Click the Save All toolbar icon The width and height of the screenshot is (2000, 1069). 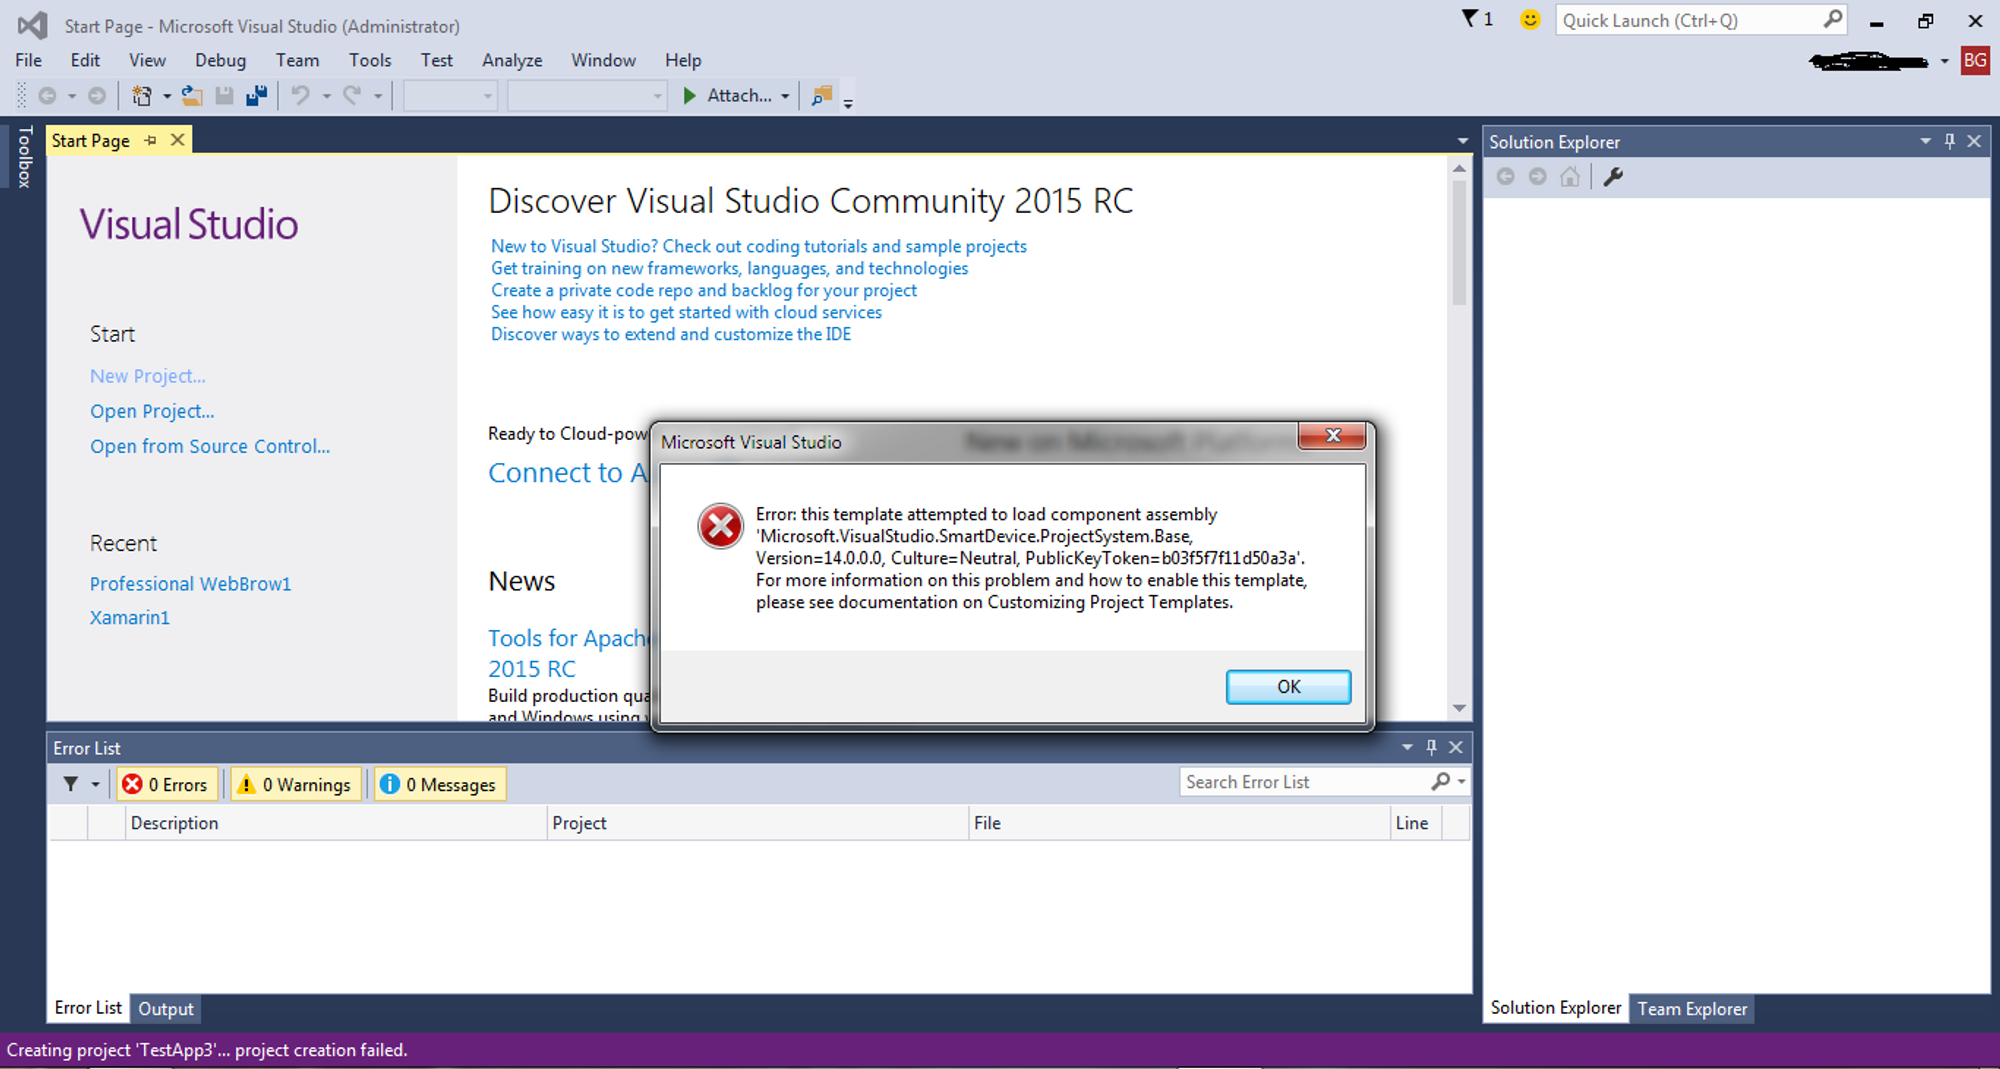point(257,96)
